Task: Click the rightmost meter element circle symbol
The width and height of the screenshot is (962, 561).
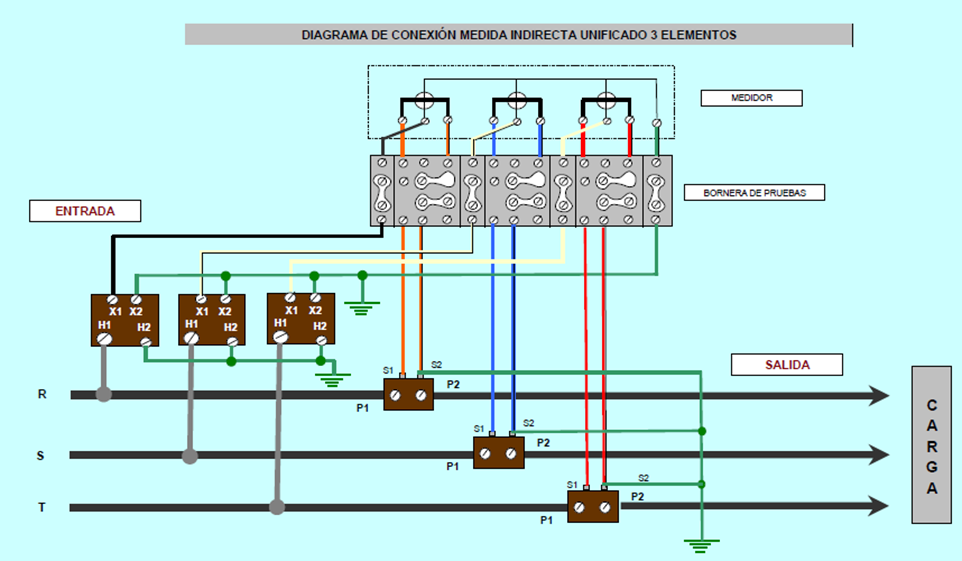Action: tap(605, 99)
